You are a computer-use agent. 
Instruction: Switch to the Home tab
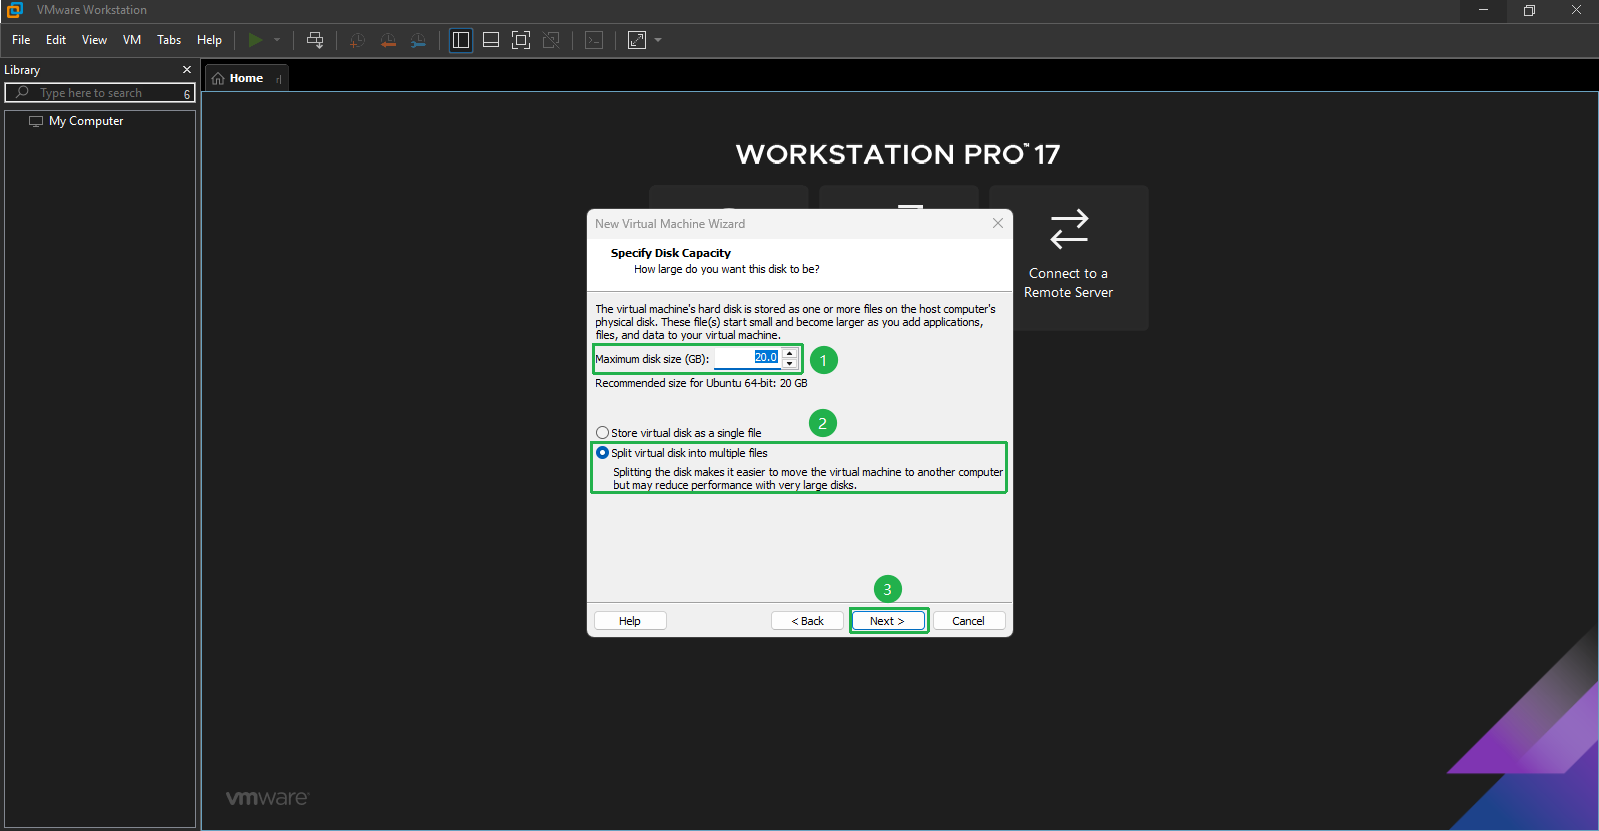click(x=246, y=78)
